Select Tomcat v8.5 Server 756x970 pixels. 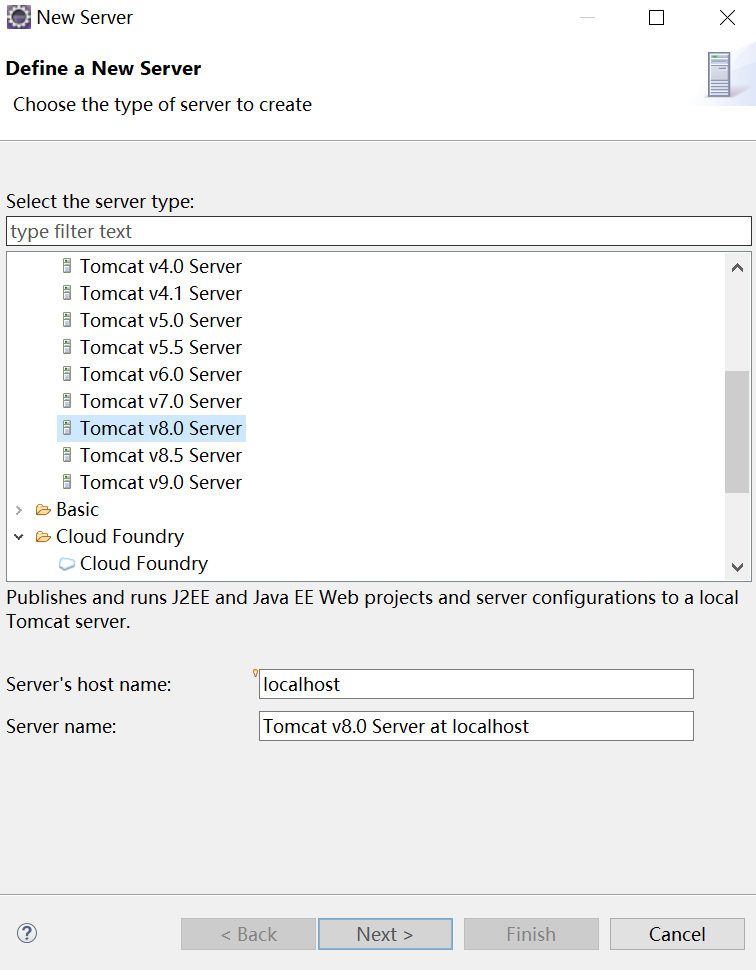pyautogui.click(x=161, y=456)
